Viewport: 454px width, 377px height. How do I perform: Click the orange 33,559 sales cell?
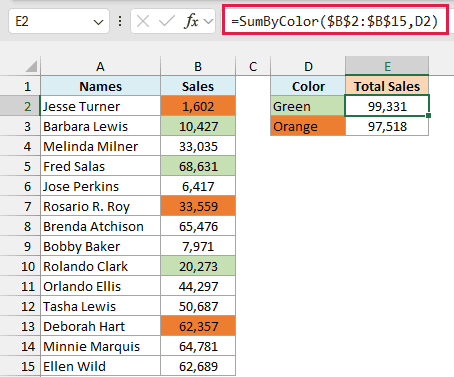click(x=198, y=206)
